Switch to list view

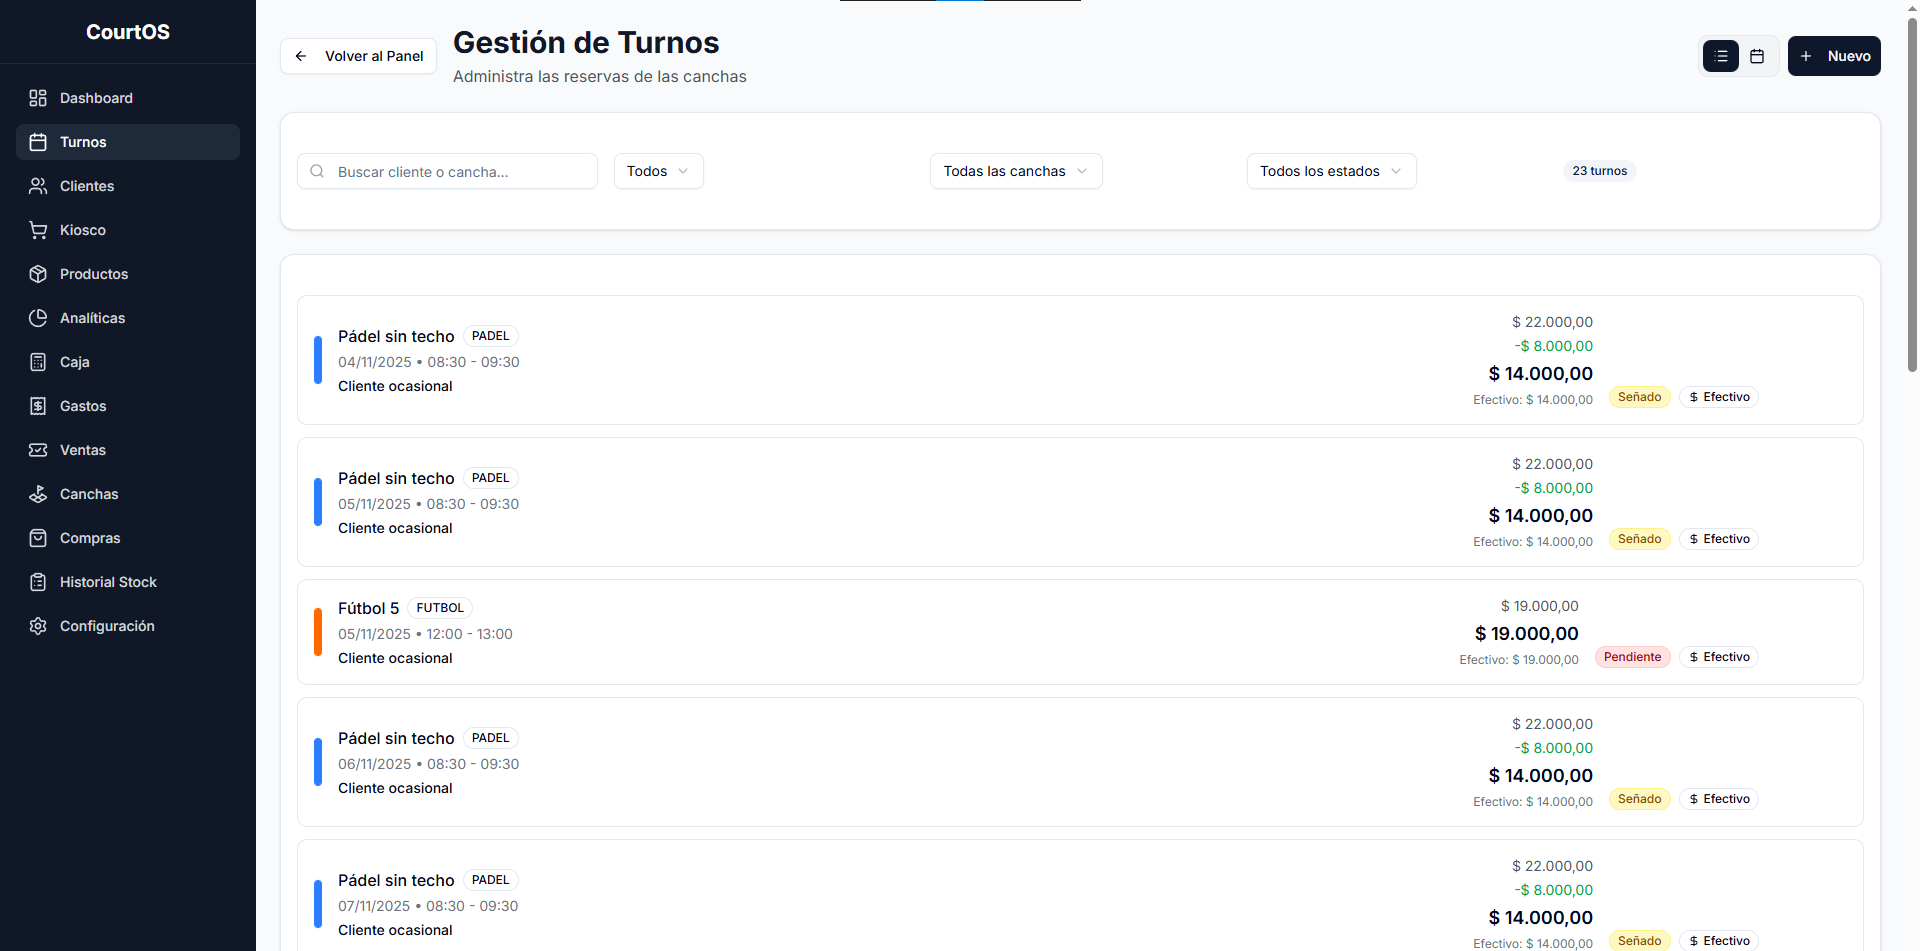[1720, 56]
